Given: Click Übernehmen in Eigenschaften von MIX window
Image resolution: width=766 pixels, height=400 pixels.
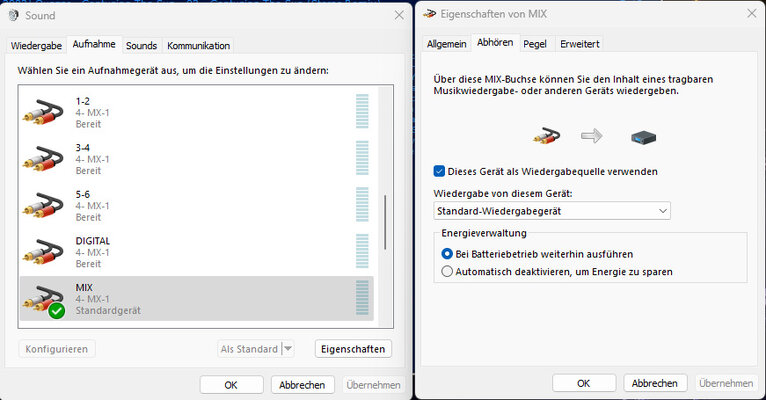Looking at the screenshot, I should coord(726,383).
